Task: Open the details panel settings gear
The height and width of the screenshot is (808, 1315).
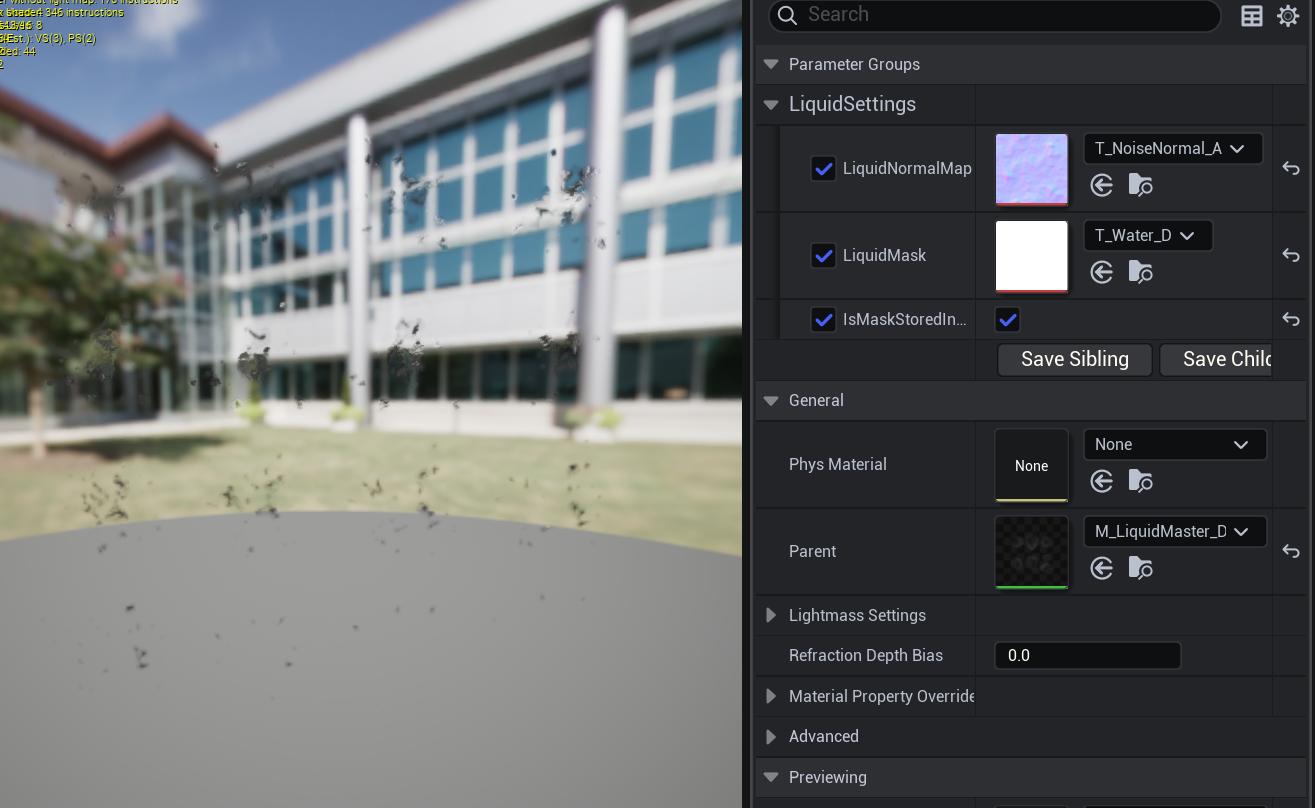Action: tap(1288, 15)
